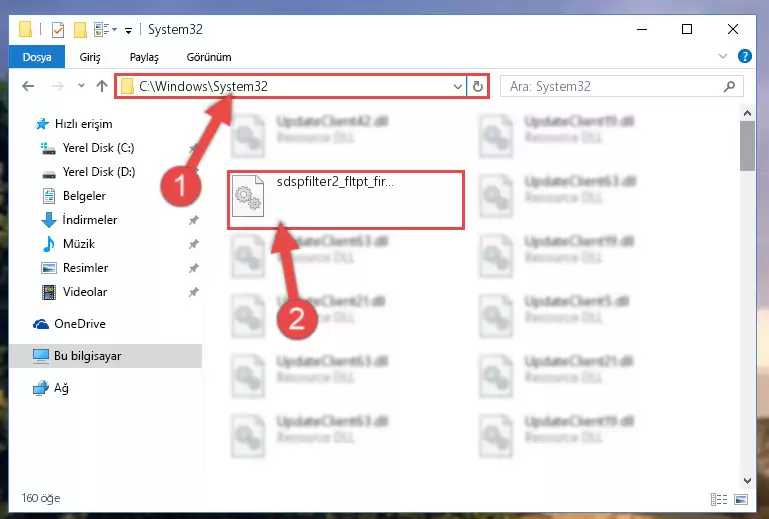The height and width of the screenshot is (519, 769).
Task: Open Yerel Disk (C:) in sidebar
Action: (98, 148)
